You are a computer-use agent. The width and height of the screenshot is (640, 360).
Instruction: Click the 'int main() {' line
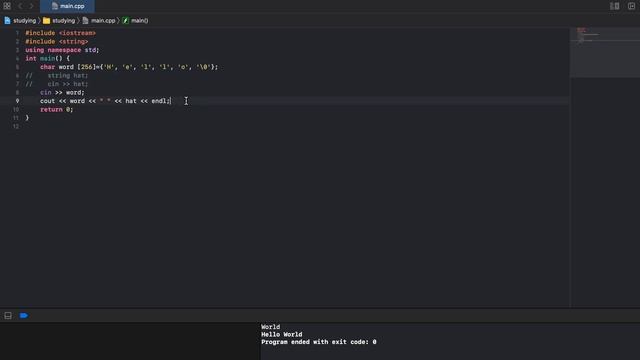[47, 58]
